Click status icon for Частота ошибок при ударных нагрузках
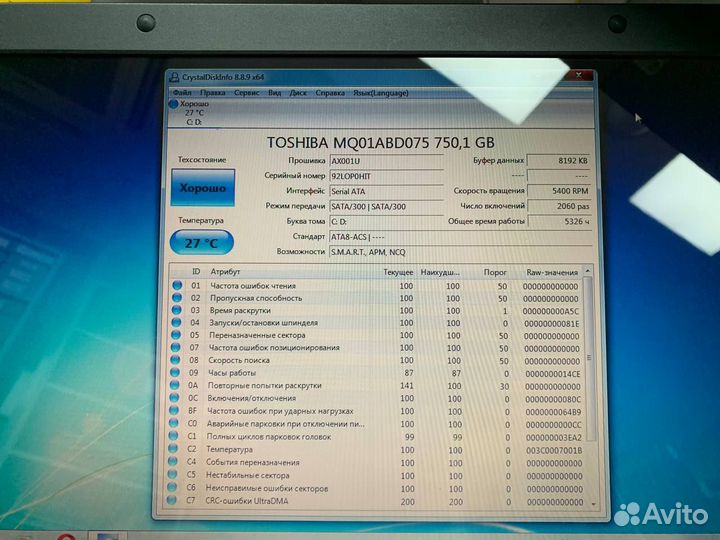The width and height of the screenshot is (720, 540). (x=174, y=411)
